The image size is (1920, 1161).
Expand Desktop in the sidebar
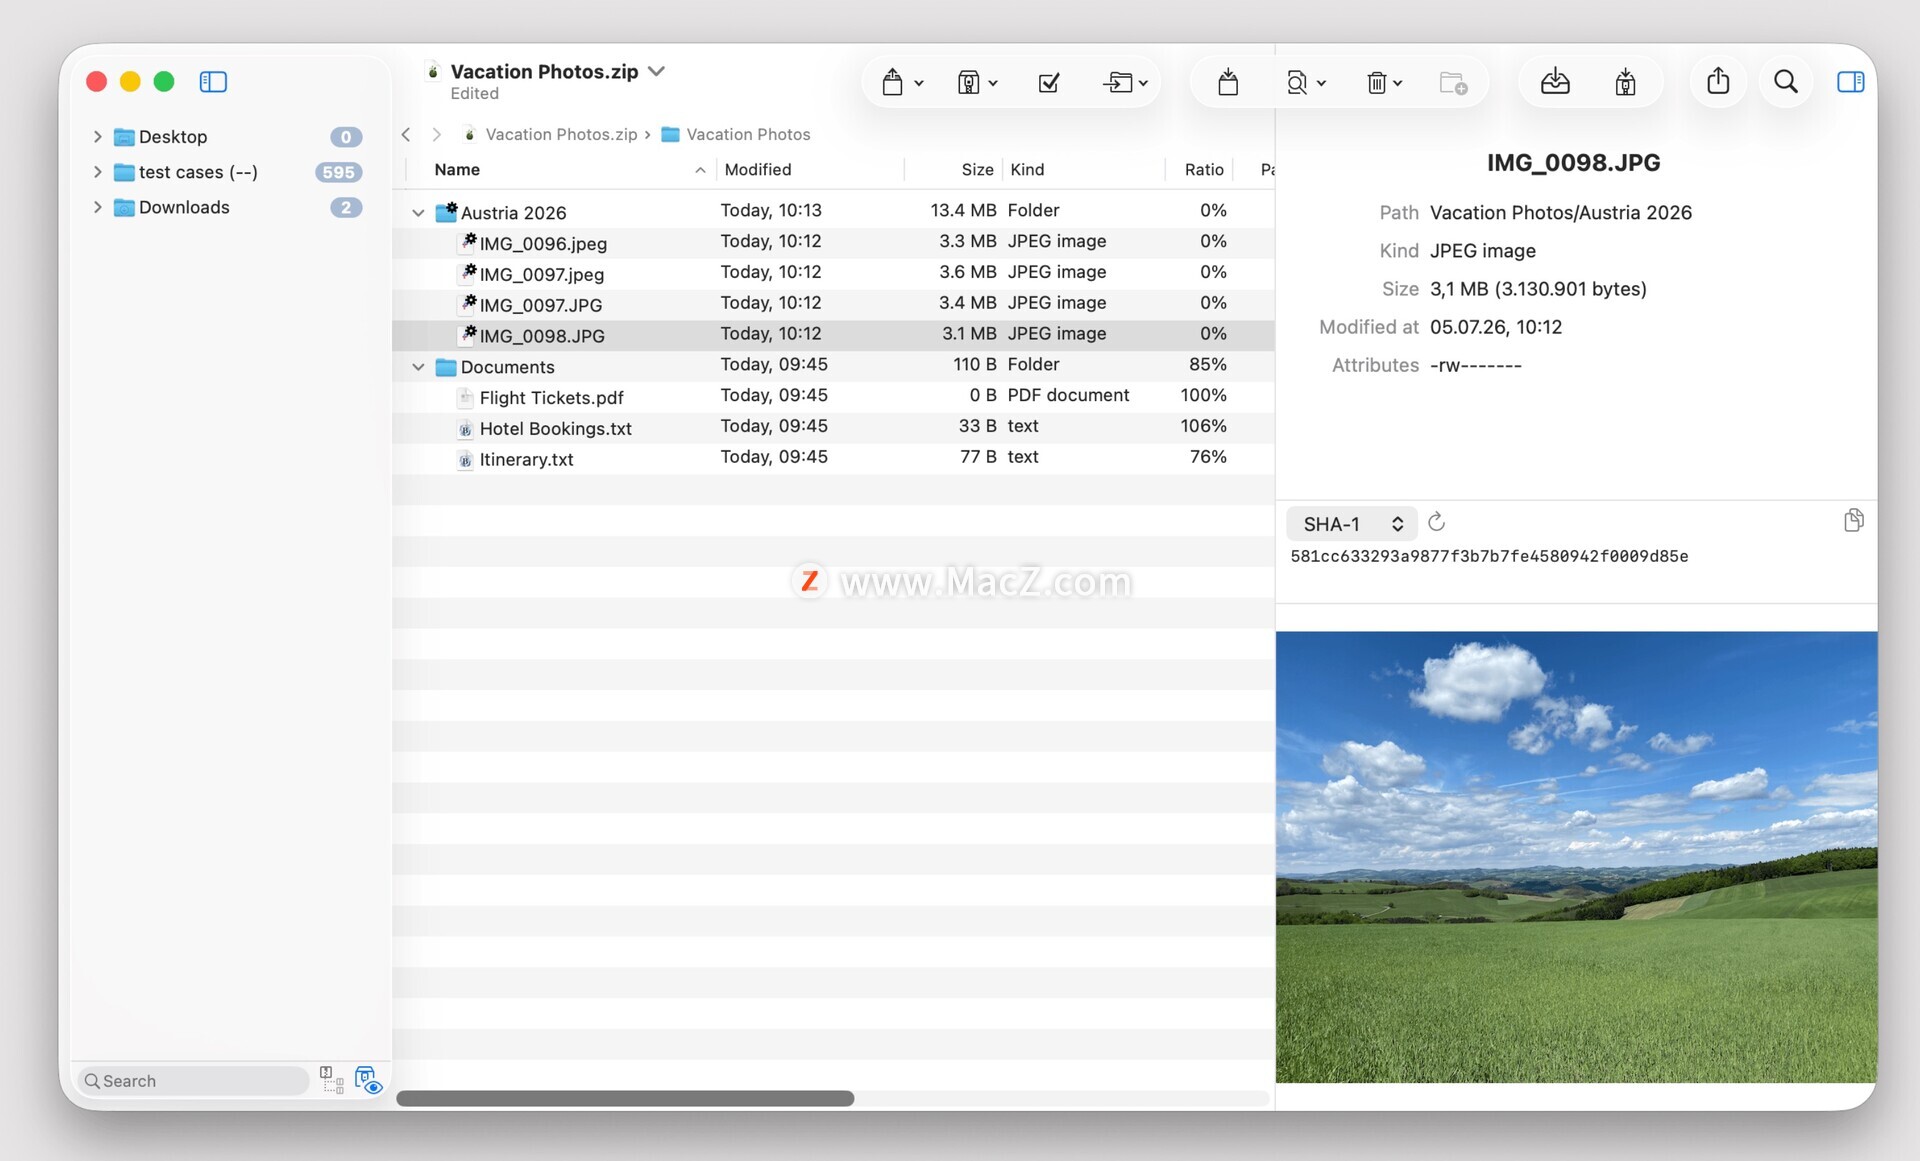coord(97,137)
